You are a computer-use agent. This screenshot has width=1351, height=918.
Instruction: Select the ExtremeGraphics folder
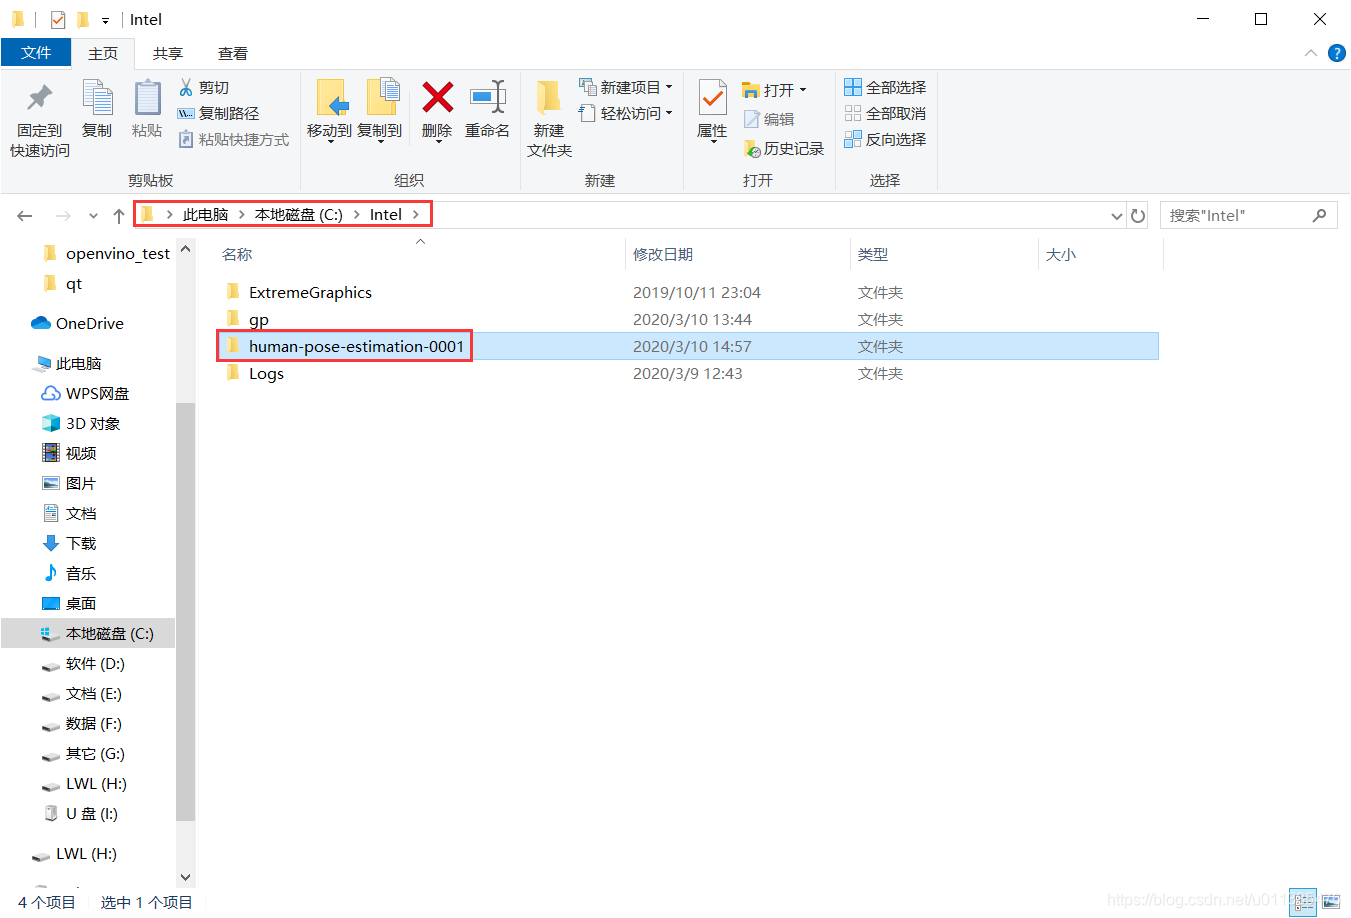point(310,293)
